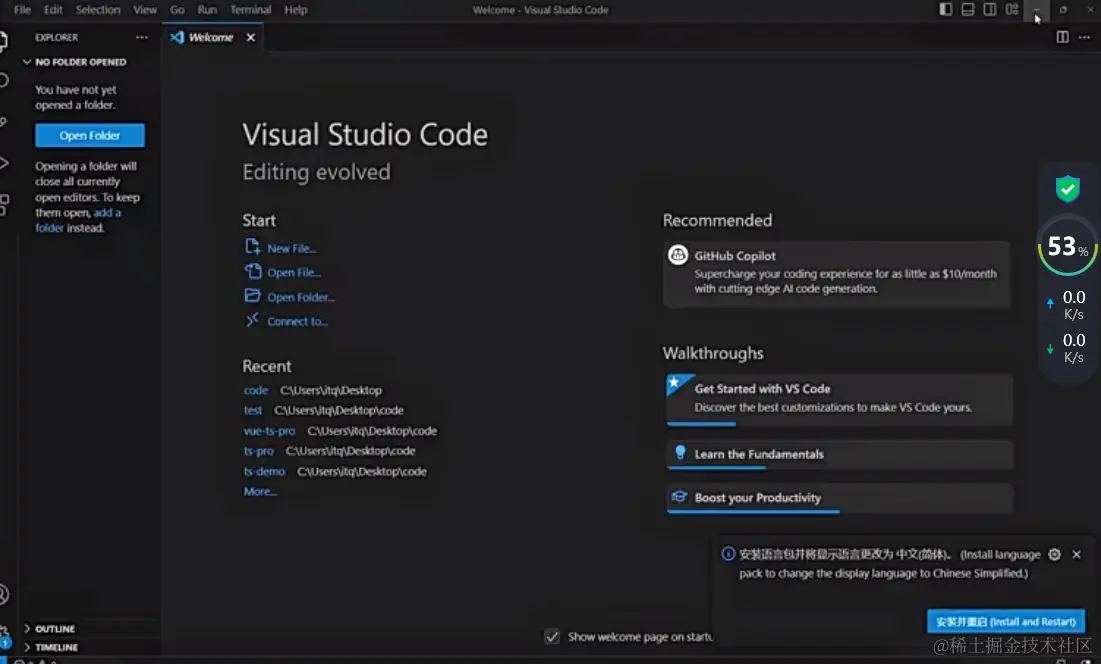The image size is (1101, 664).
Task: Click the Open File... link
Action: [294, 272]
